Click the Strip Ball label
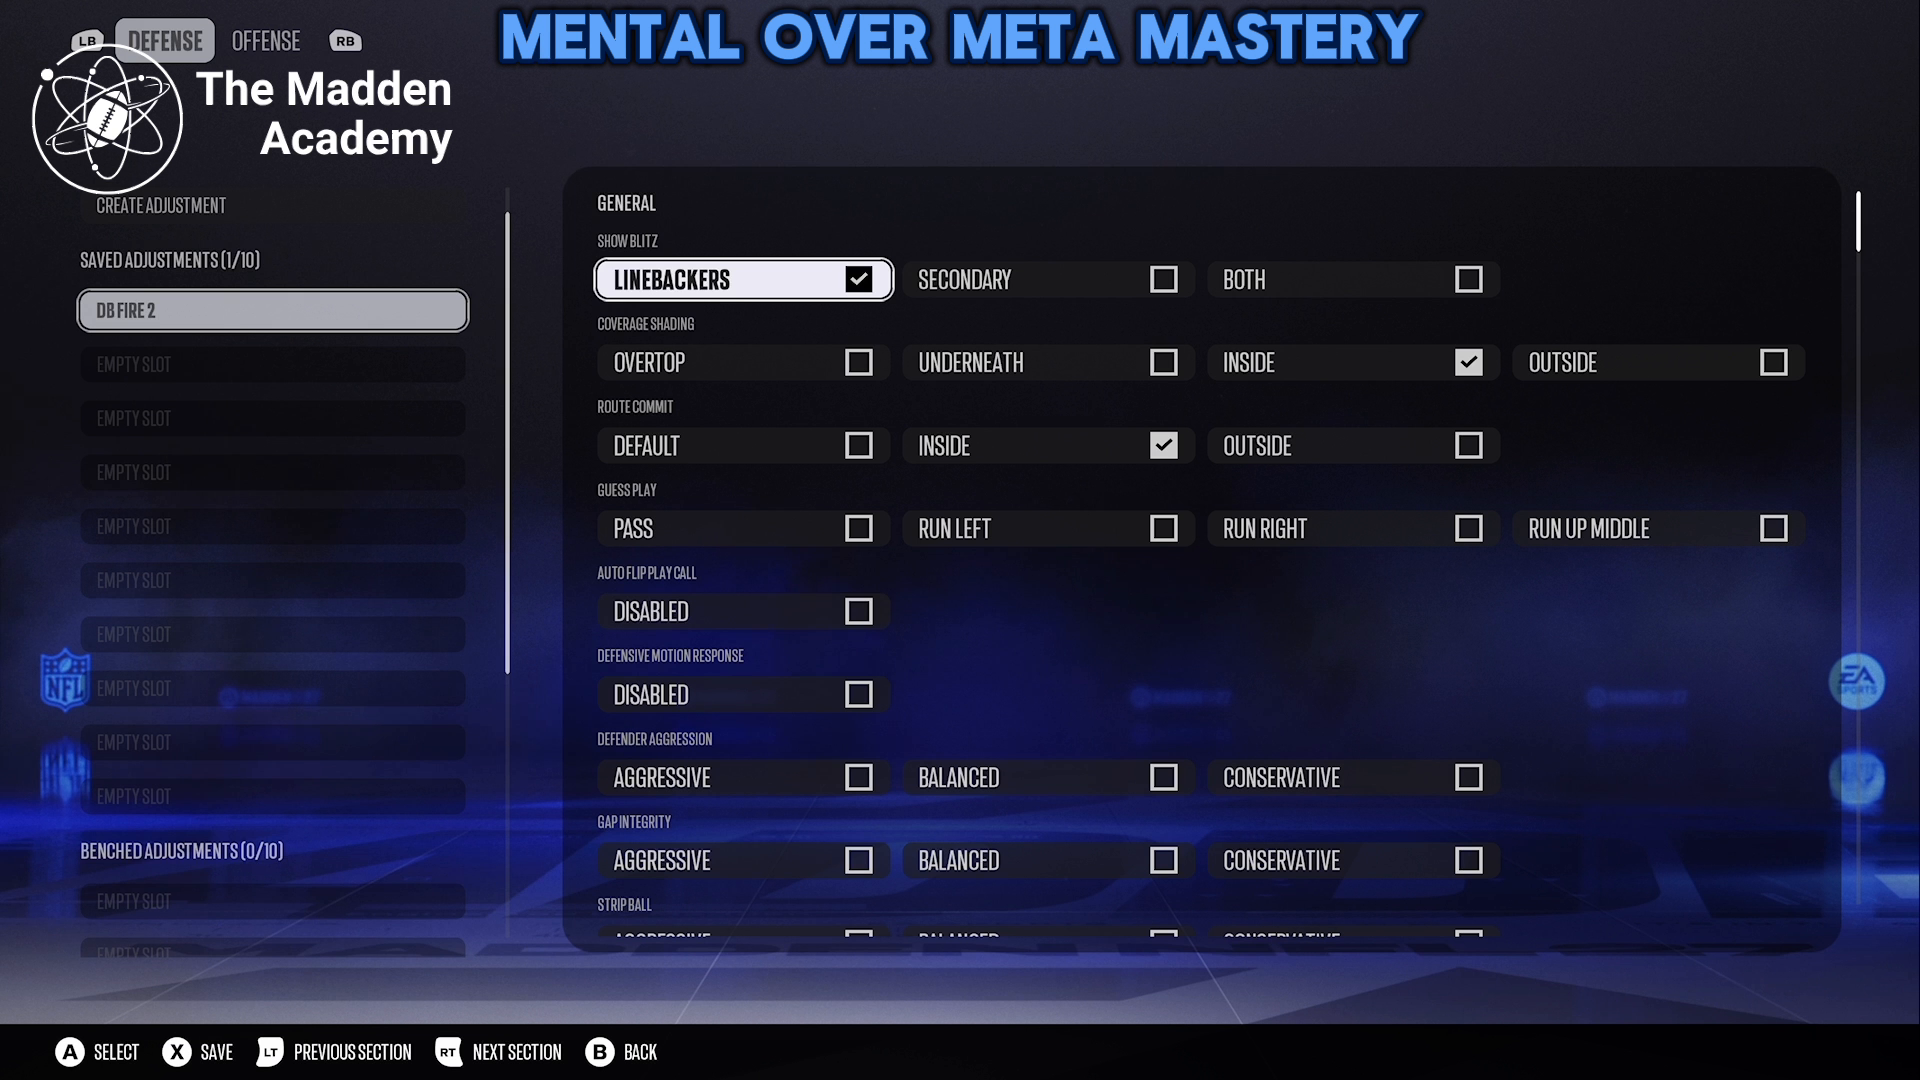The width and height of the screenshot is (1920, 1080). (624, 905)
